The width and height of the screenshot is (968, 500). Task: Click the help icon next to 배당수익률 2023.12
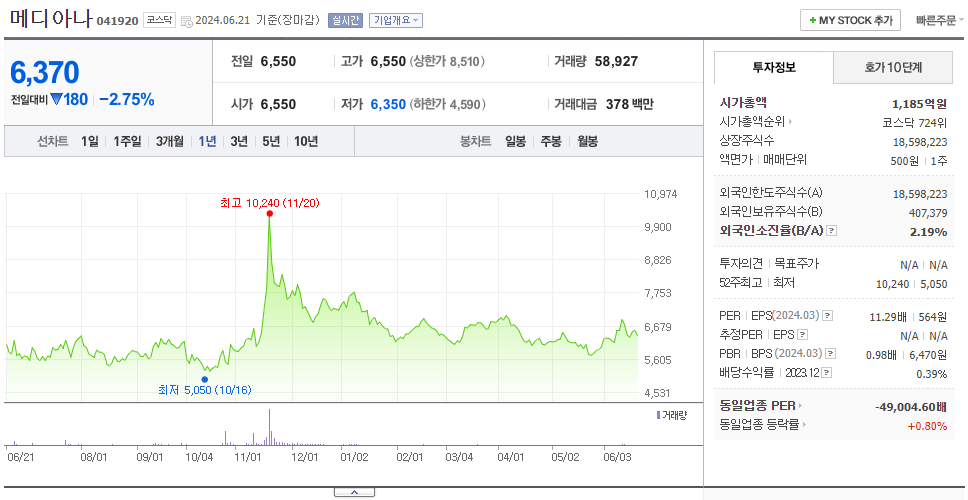(x=827, y=373)
